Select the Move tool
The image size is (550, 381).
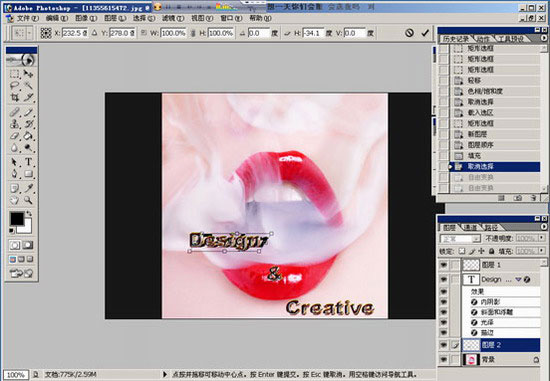click(x=28, y=74)
